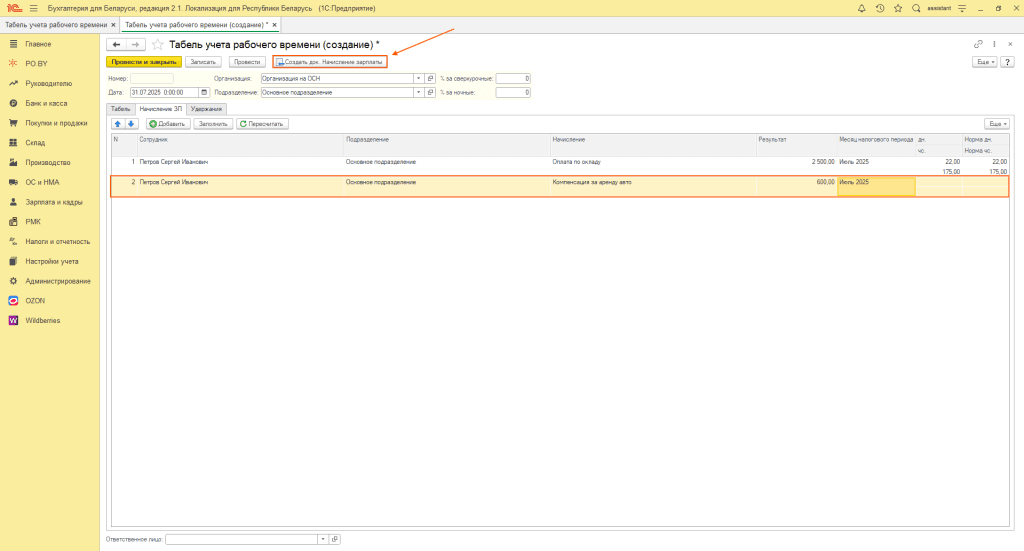This screenshot has height=551, width=1024.
Task: Open help with the question mark
Action: (x=1008, y=62)
